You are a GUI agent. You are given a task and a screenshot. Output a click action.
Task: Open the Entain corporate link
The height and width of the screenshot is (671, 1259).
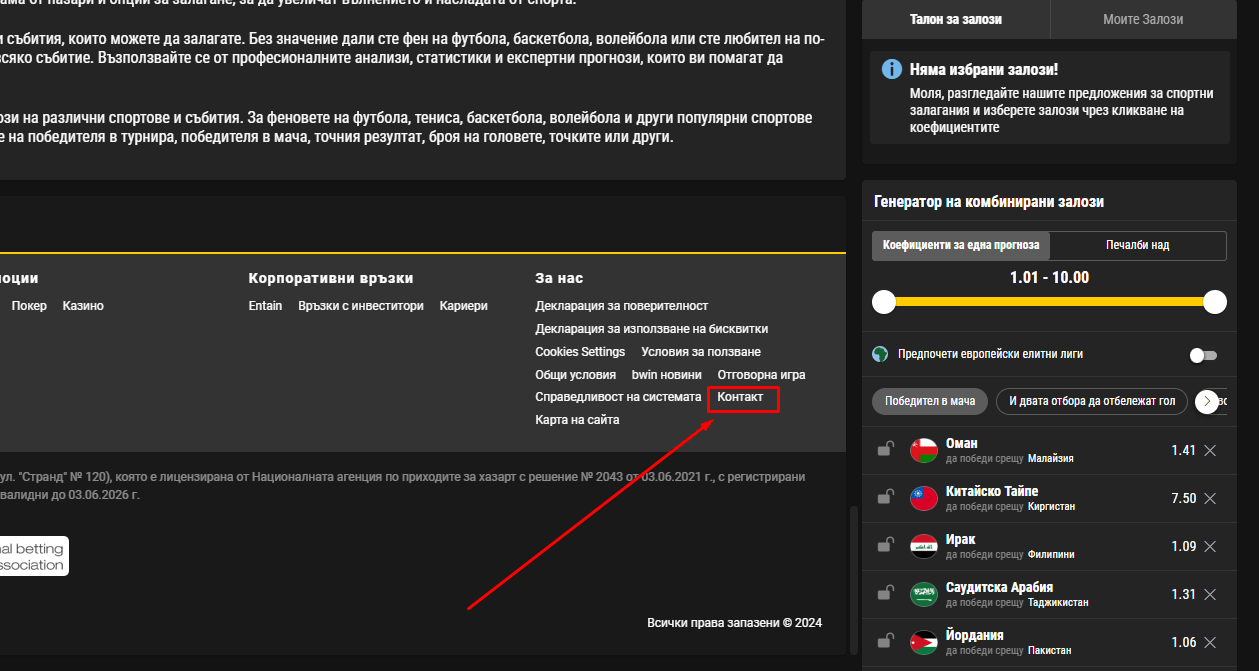[265, 306]
